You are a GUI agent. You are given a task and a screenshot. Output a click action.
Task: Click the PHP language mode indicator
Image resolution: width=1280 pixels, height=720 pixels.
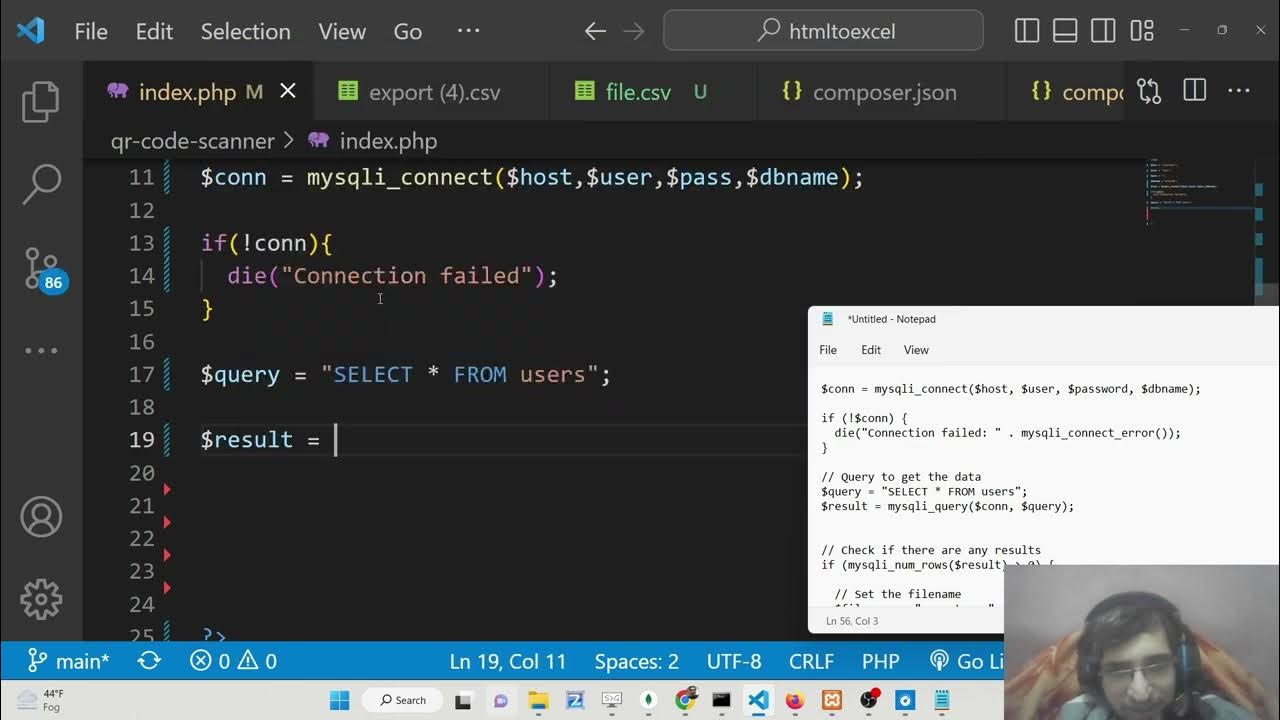click(x=880, y=661)
